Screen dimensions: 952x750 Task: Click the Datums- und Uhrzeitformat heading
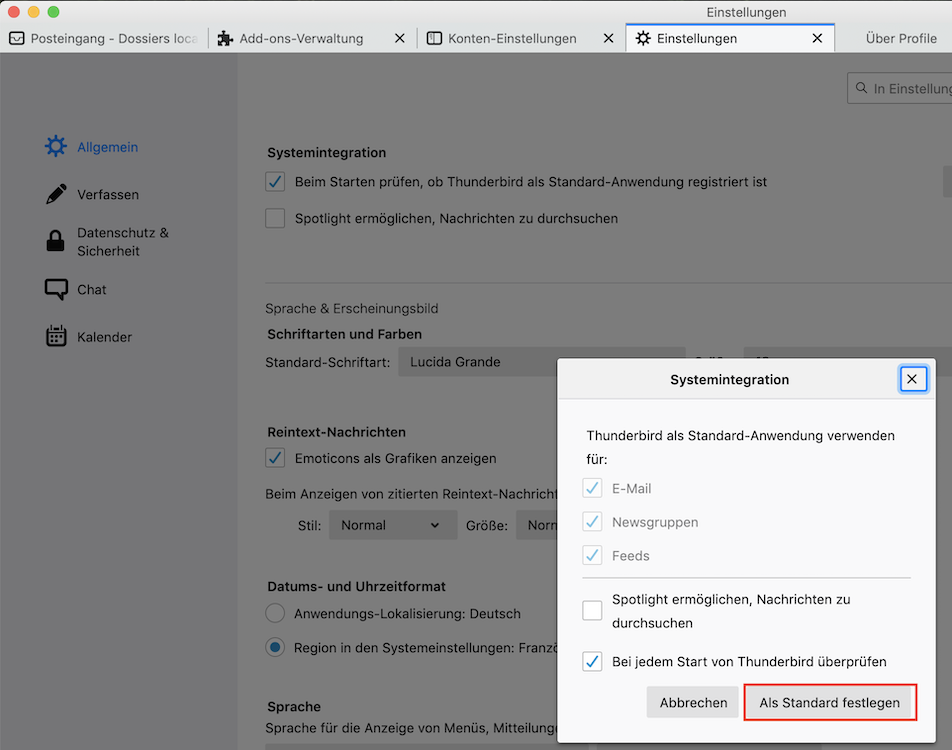pos(356,587)
